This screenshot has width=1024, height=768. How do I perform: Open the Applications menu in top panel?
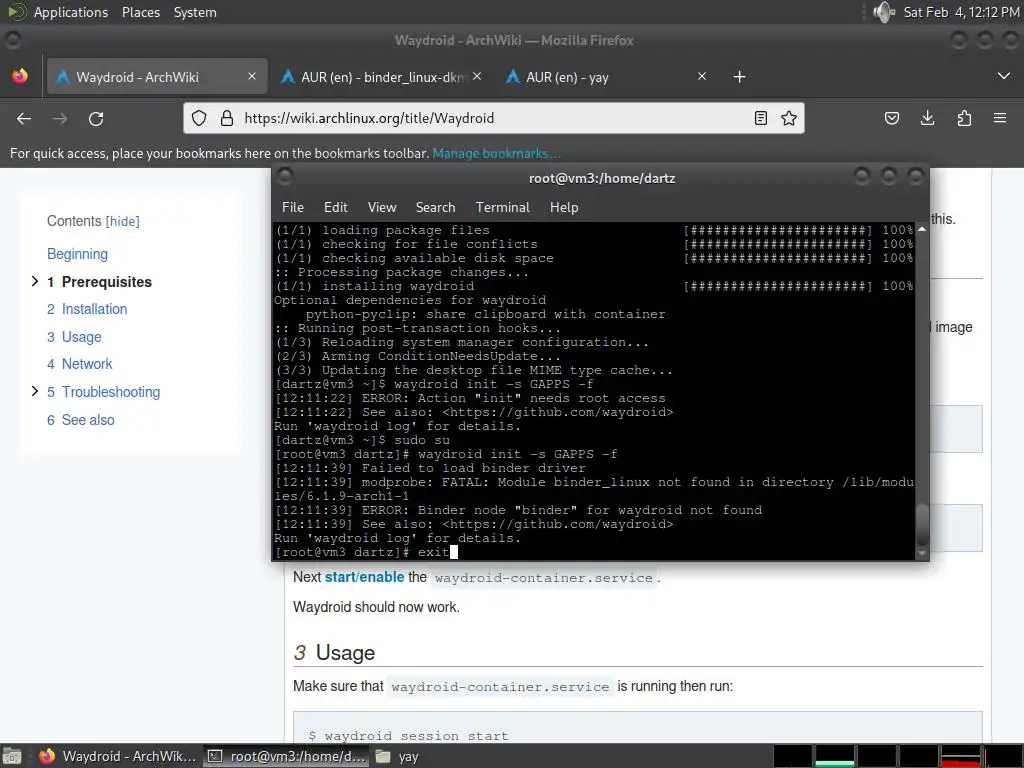click(x=71, y=12)
